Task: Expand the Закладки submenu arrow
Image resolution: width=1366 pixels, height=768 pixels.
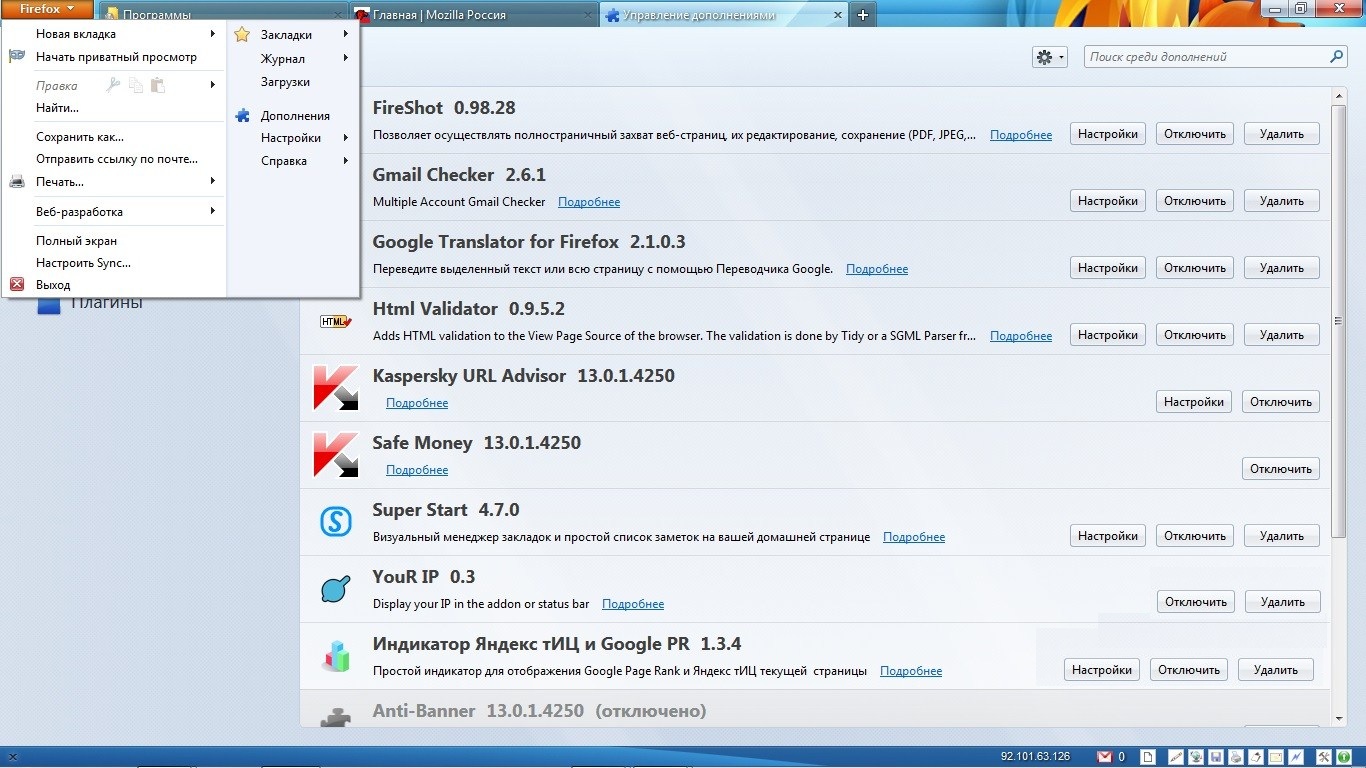Action: click(346, 34)
